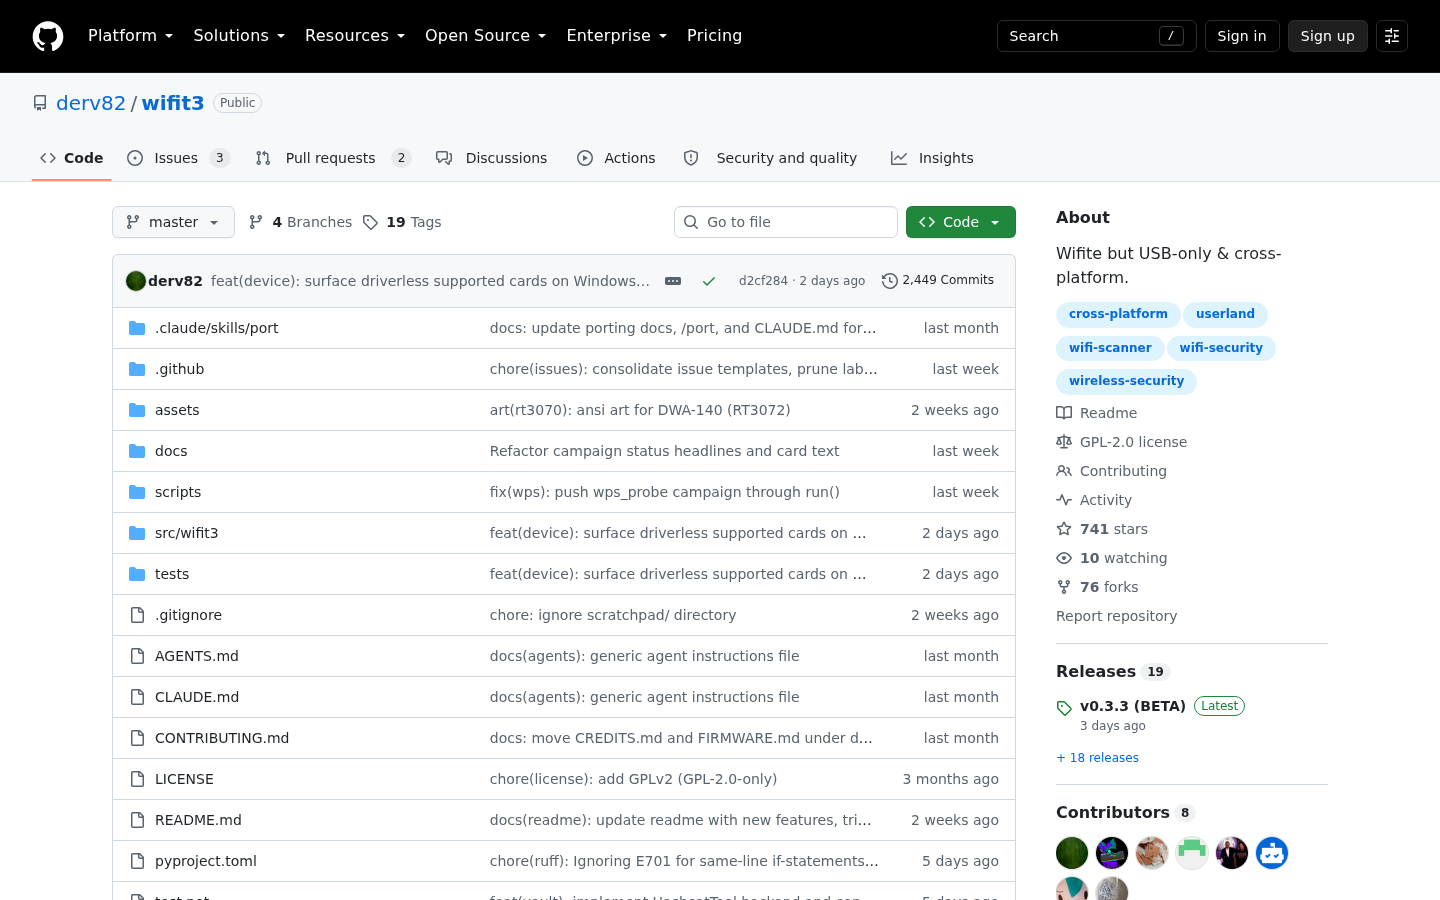Click the .claude/skills/port folder icon

(x=137, y=328)
